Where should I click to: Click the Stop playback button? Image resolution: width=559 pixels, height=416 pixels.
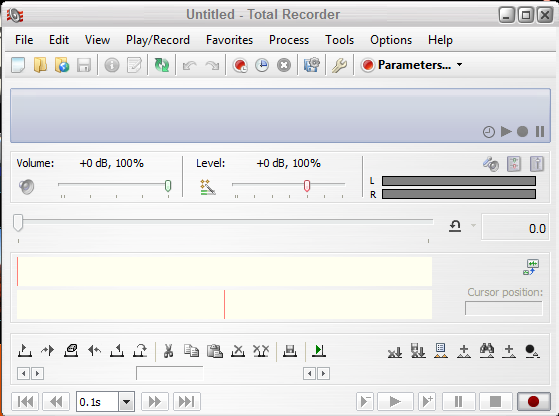click(x=496, y=402)
